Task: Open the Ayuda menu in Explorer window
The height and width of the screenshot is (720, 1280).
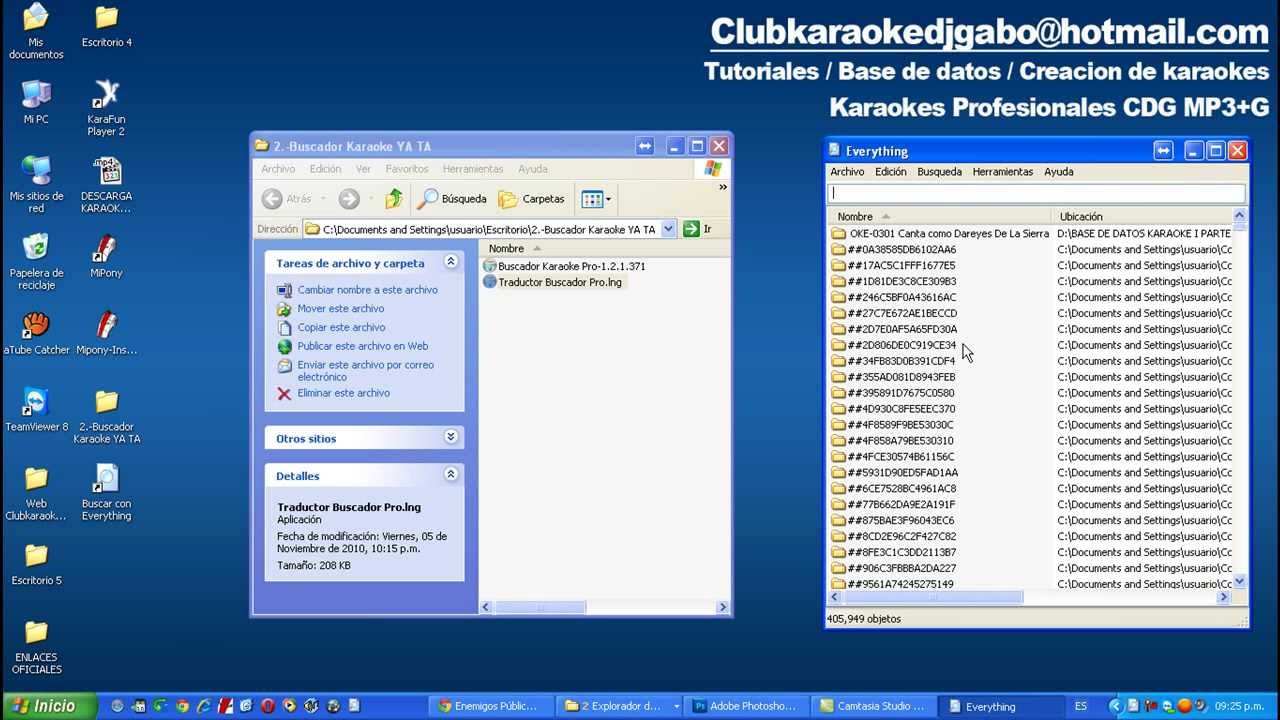Action: tap(532, 169)
